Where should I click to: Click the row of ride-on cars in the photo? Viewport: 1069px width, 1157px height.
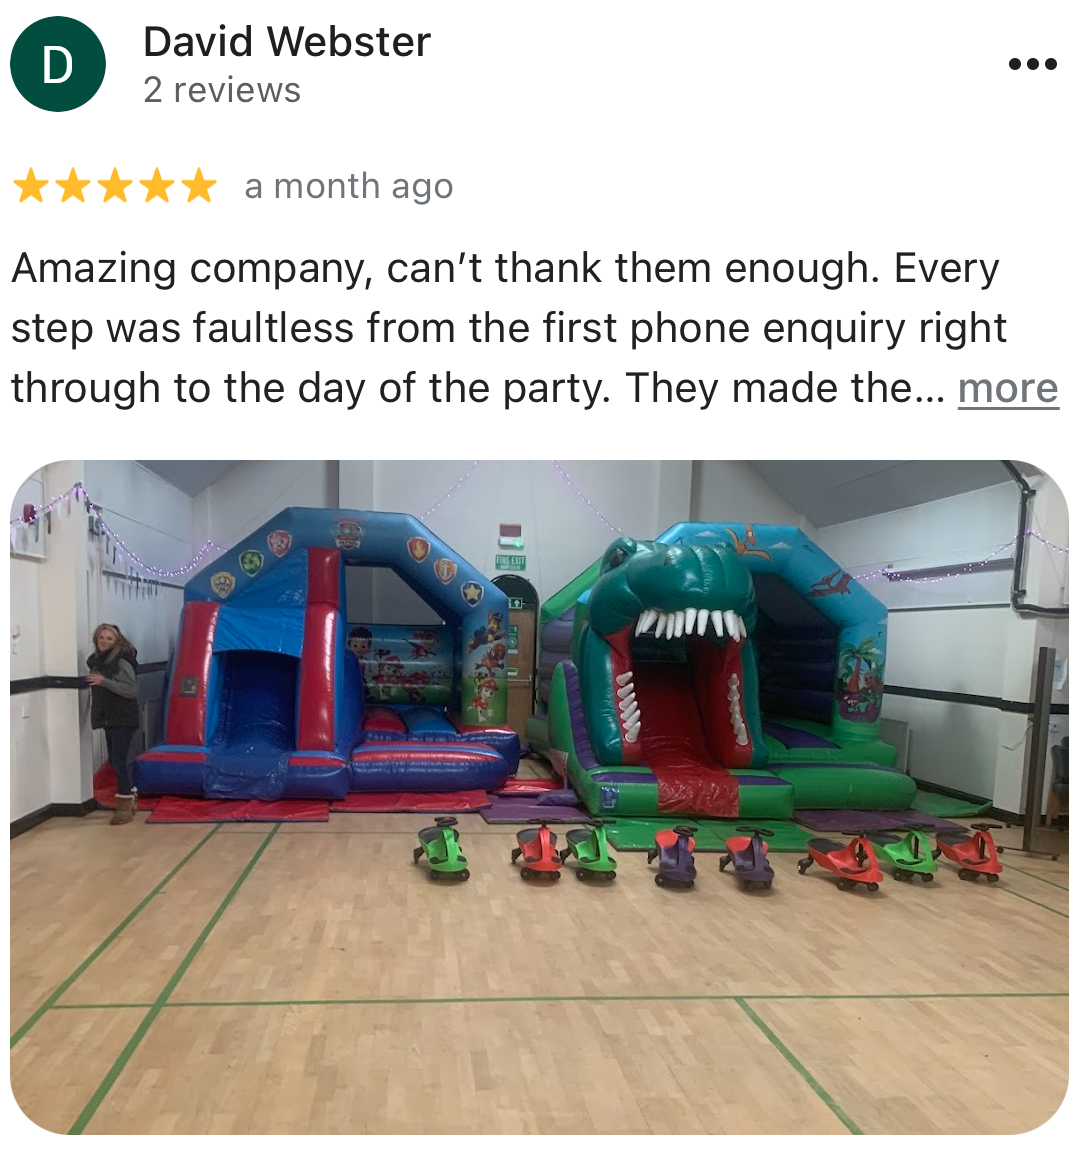pyautogui.click(x=708, y=854)
